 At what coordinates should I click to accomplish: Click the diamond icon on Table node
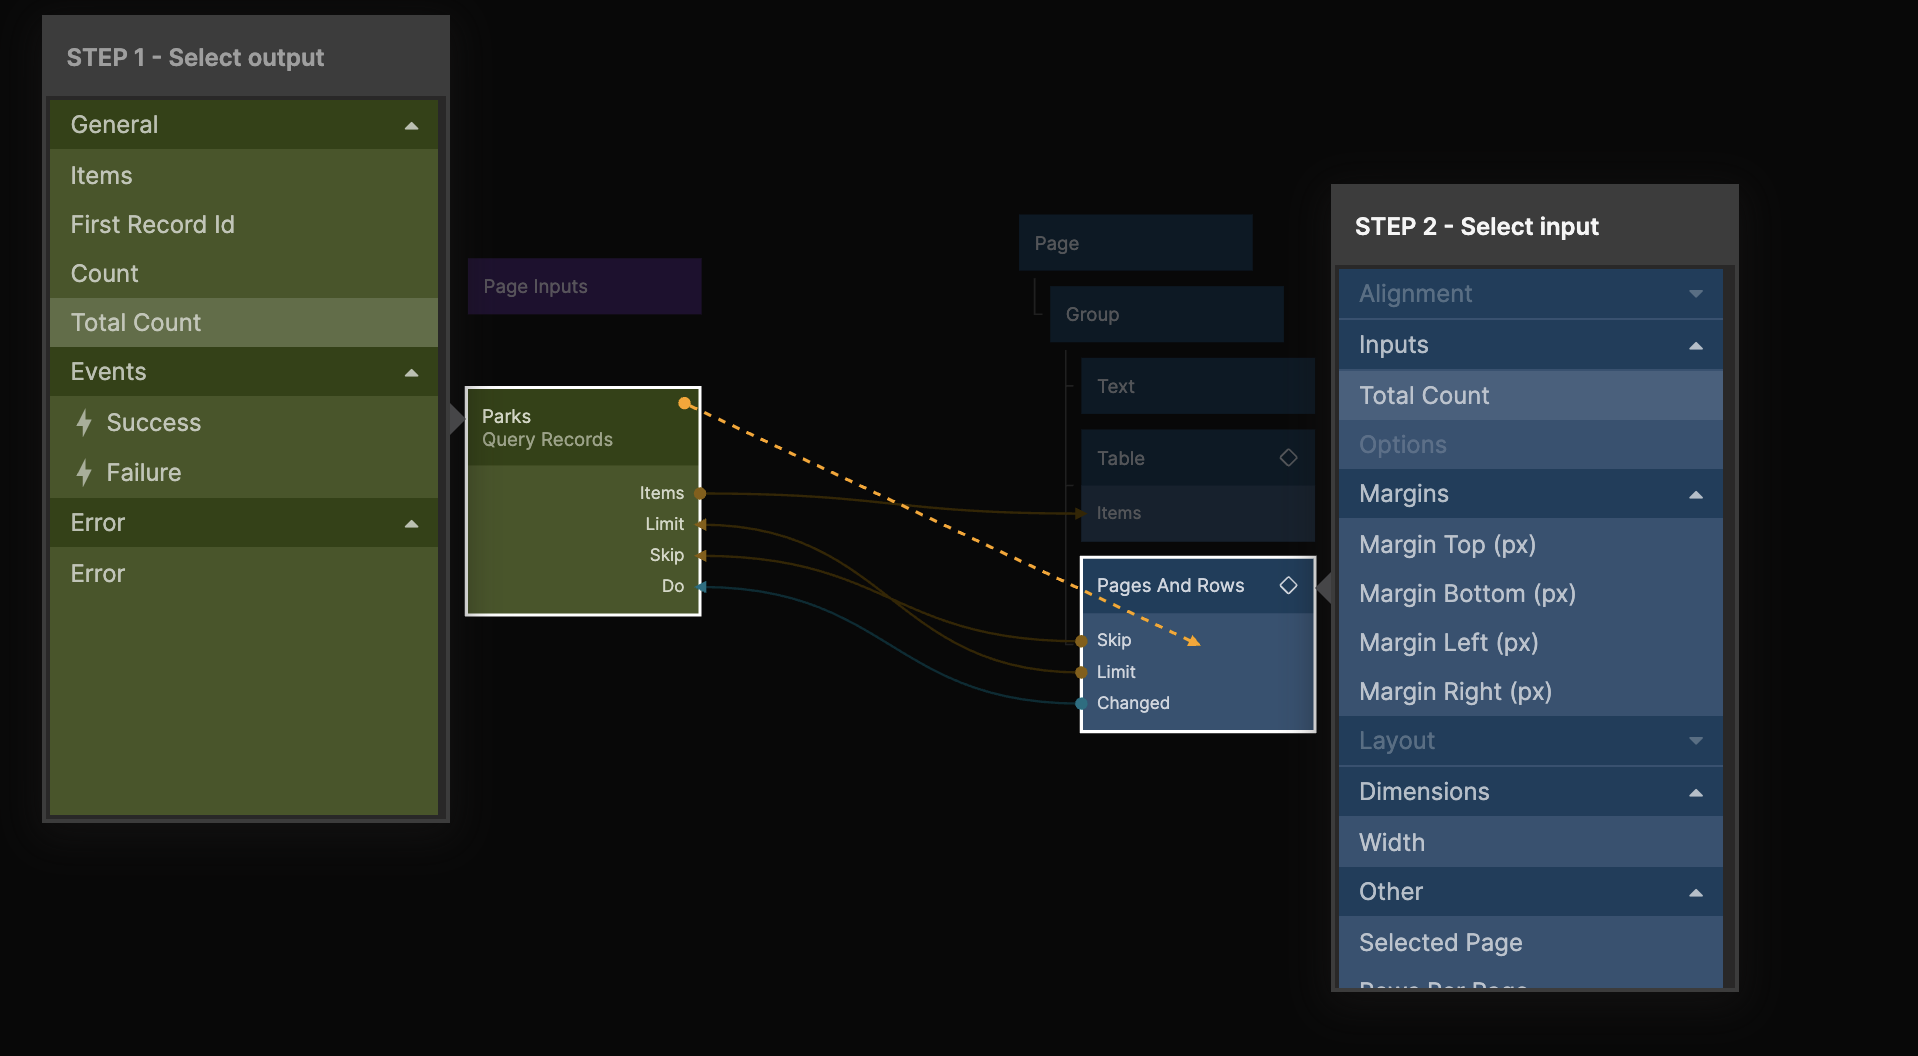click(1288, 457)
